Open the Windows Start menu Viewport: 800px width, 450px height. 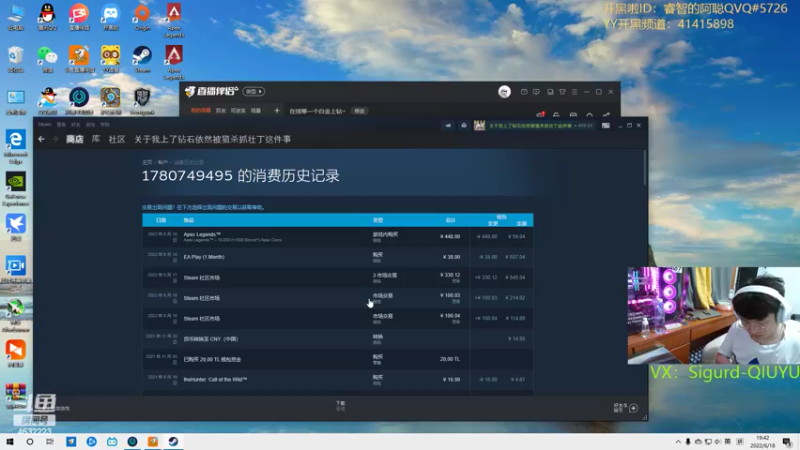[10, 442]
